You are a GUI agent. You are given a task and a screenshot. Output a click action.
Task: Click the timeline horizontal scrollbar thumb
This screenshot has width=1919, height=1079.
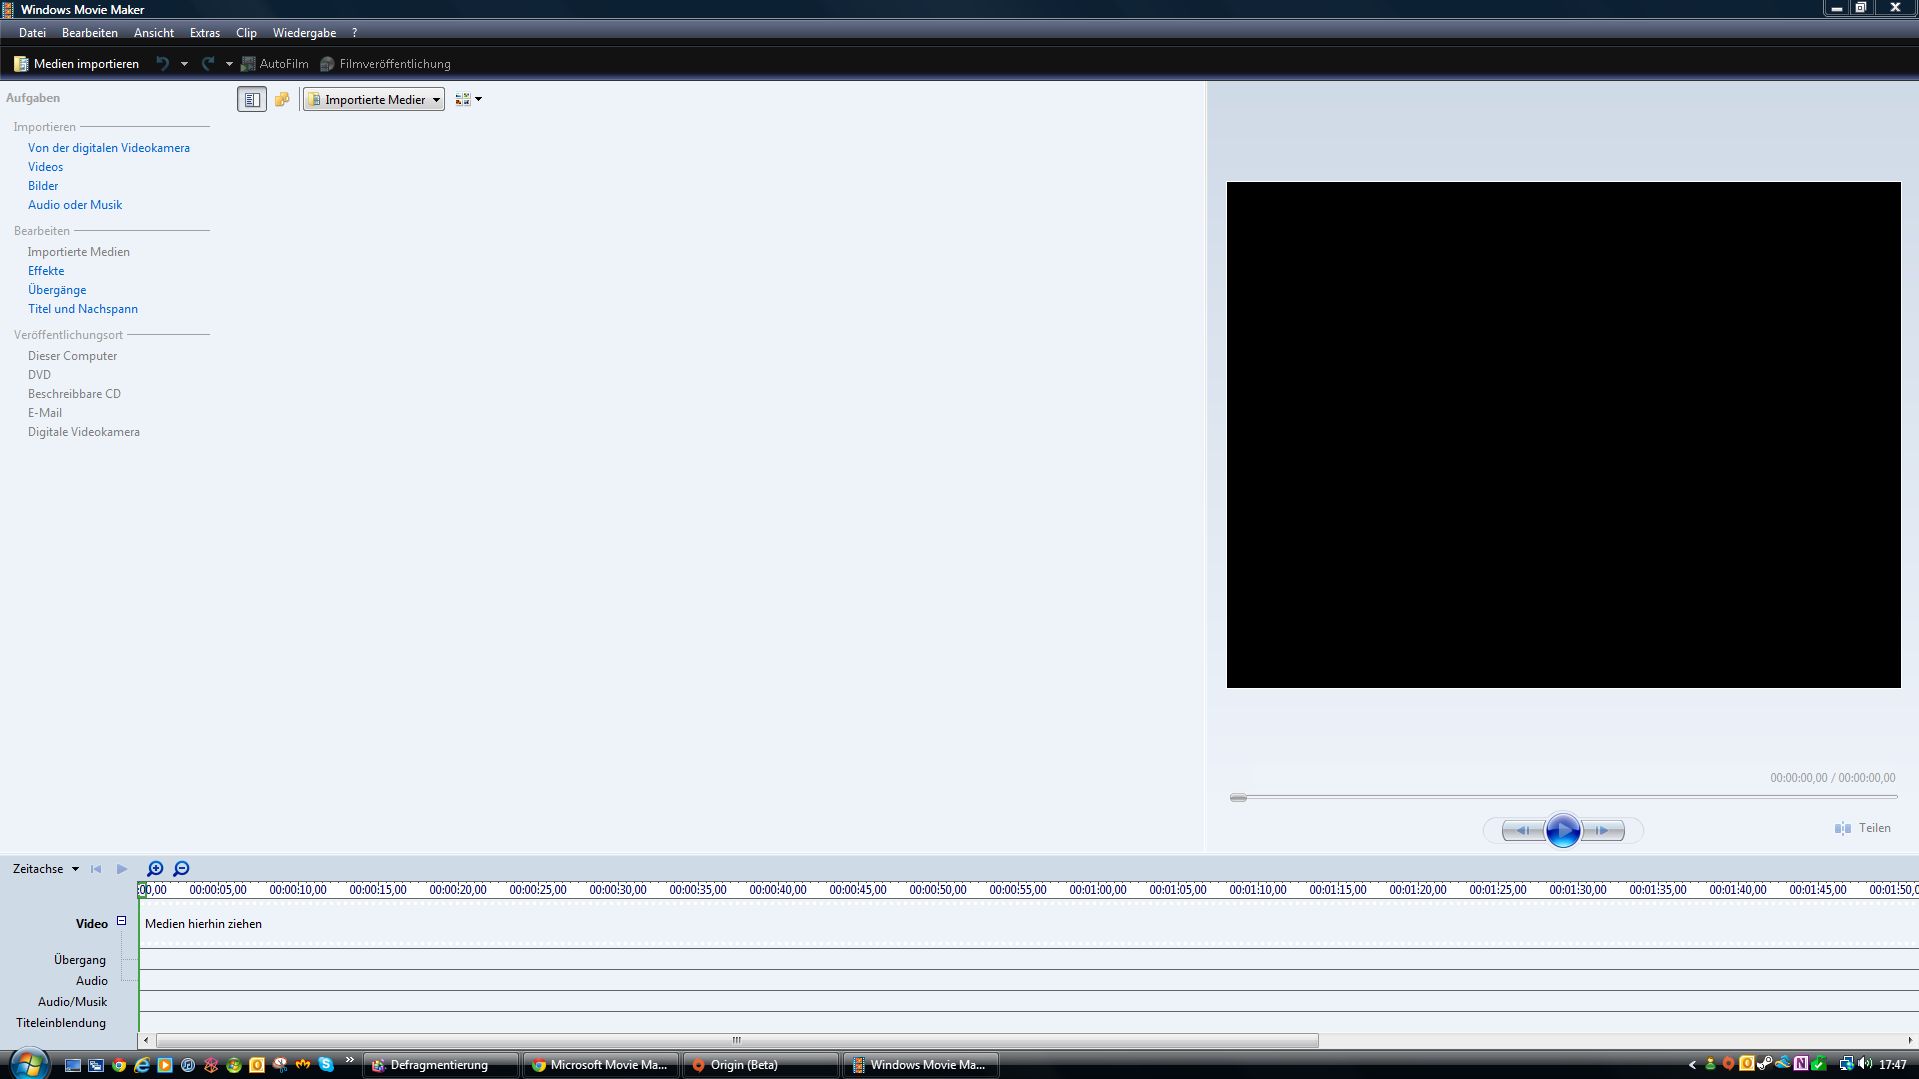click(737, 1040)
